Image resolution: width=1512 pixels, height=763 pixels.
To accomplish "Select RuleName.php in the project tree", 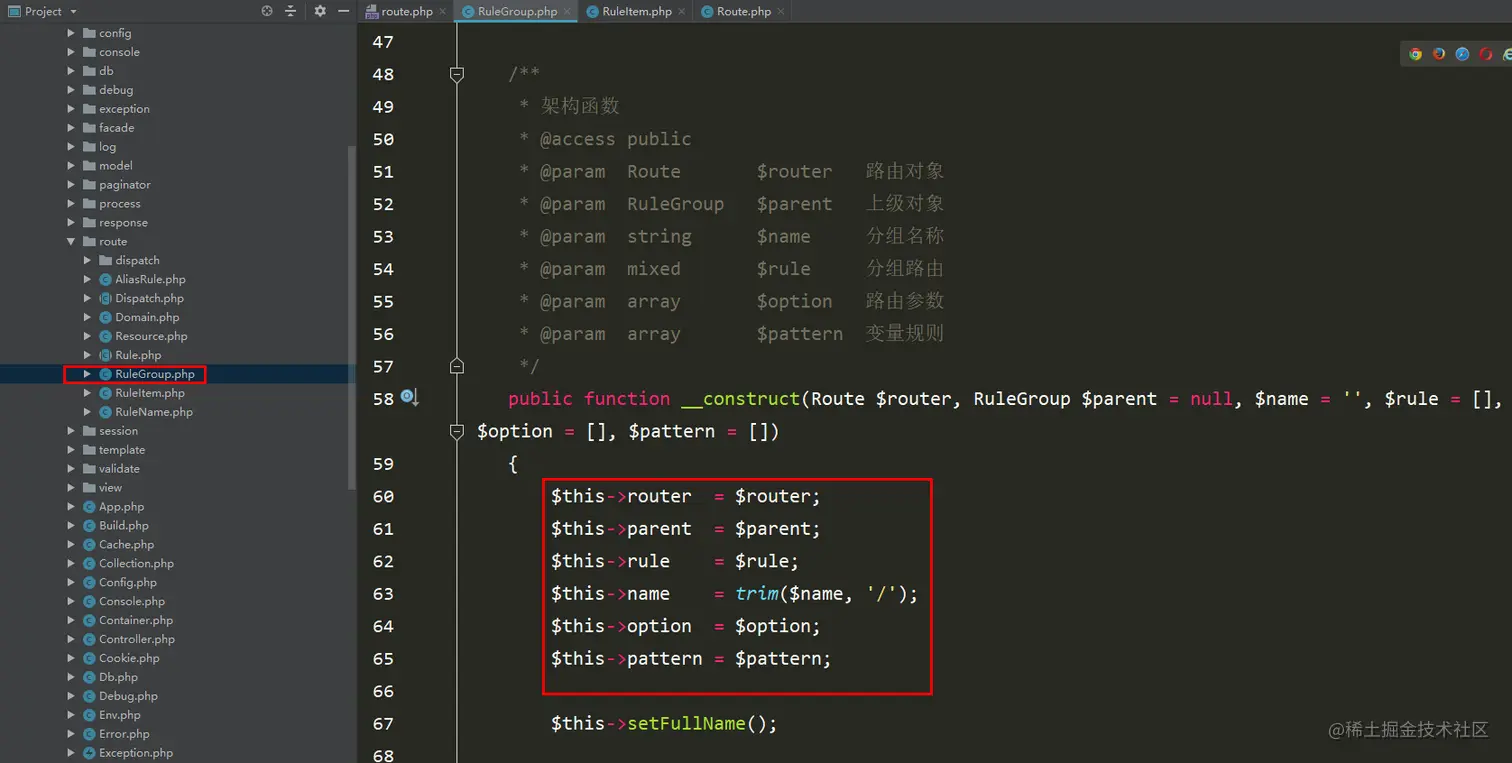I will click(154, 412).
